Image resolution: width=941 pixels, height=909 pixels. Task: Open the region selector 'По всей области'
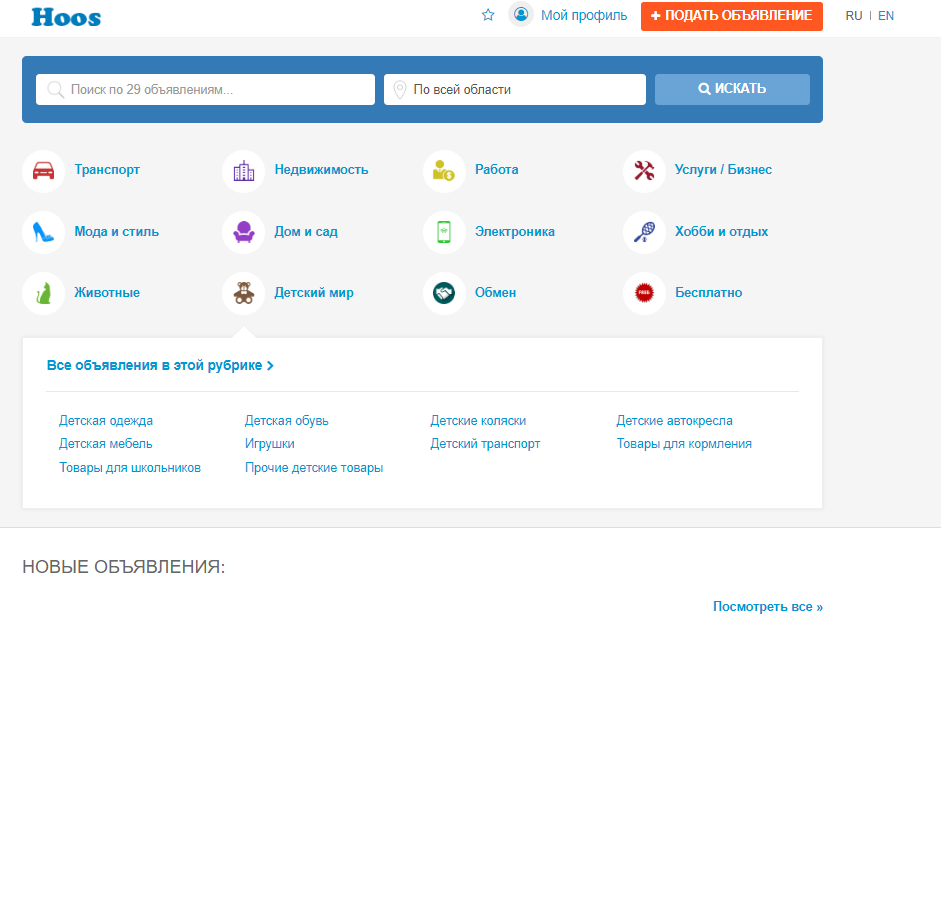(515, 89)
